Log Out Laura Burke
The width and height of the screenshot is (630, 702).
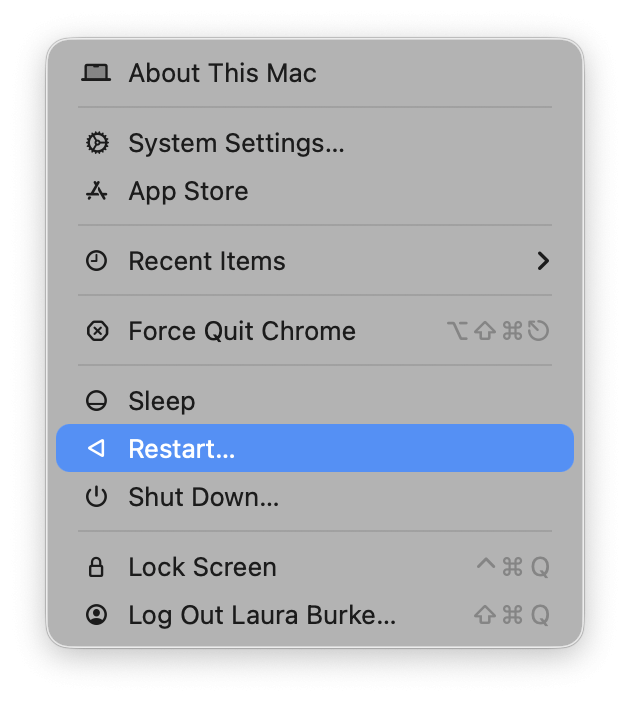pos(262,615)
